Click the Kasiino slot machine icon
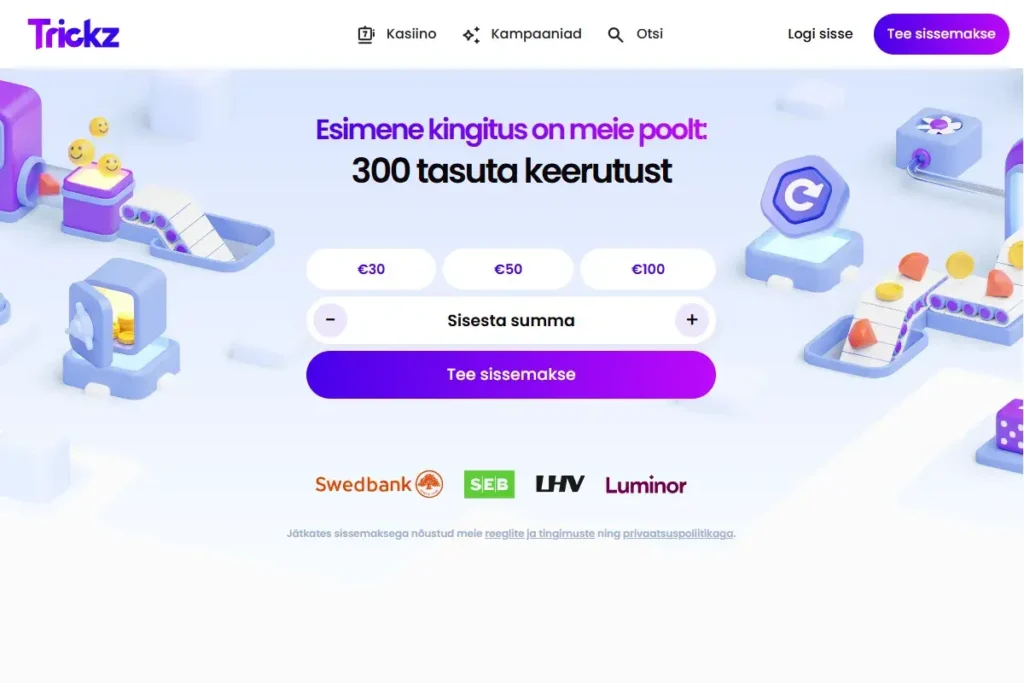This screenshot has width=1024, height=683. tap(366, 34)
